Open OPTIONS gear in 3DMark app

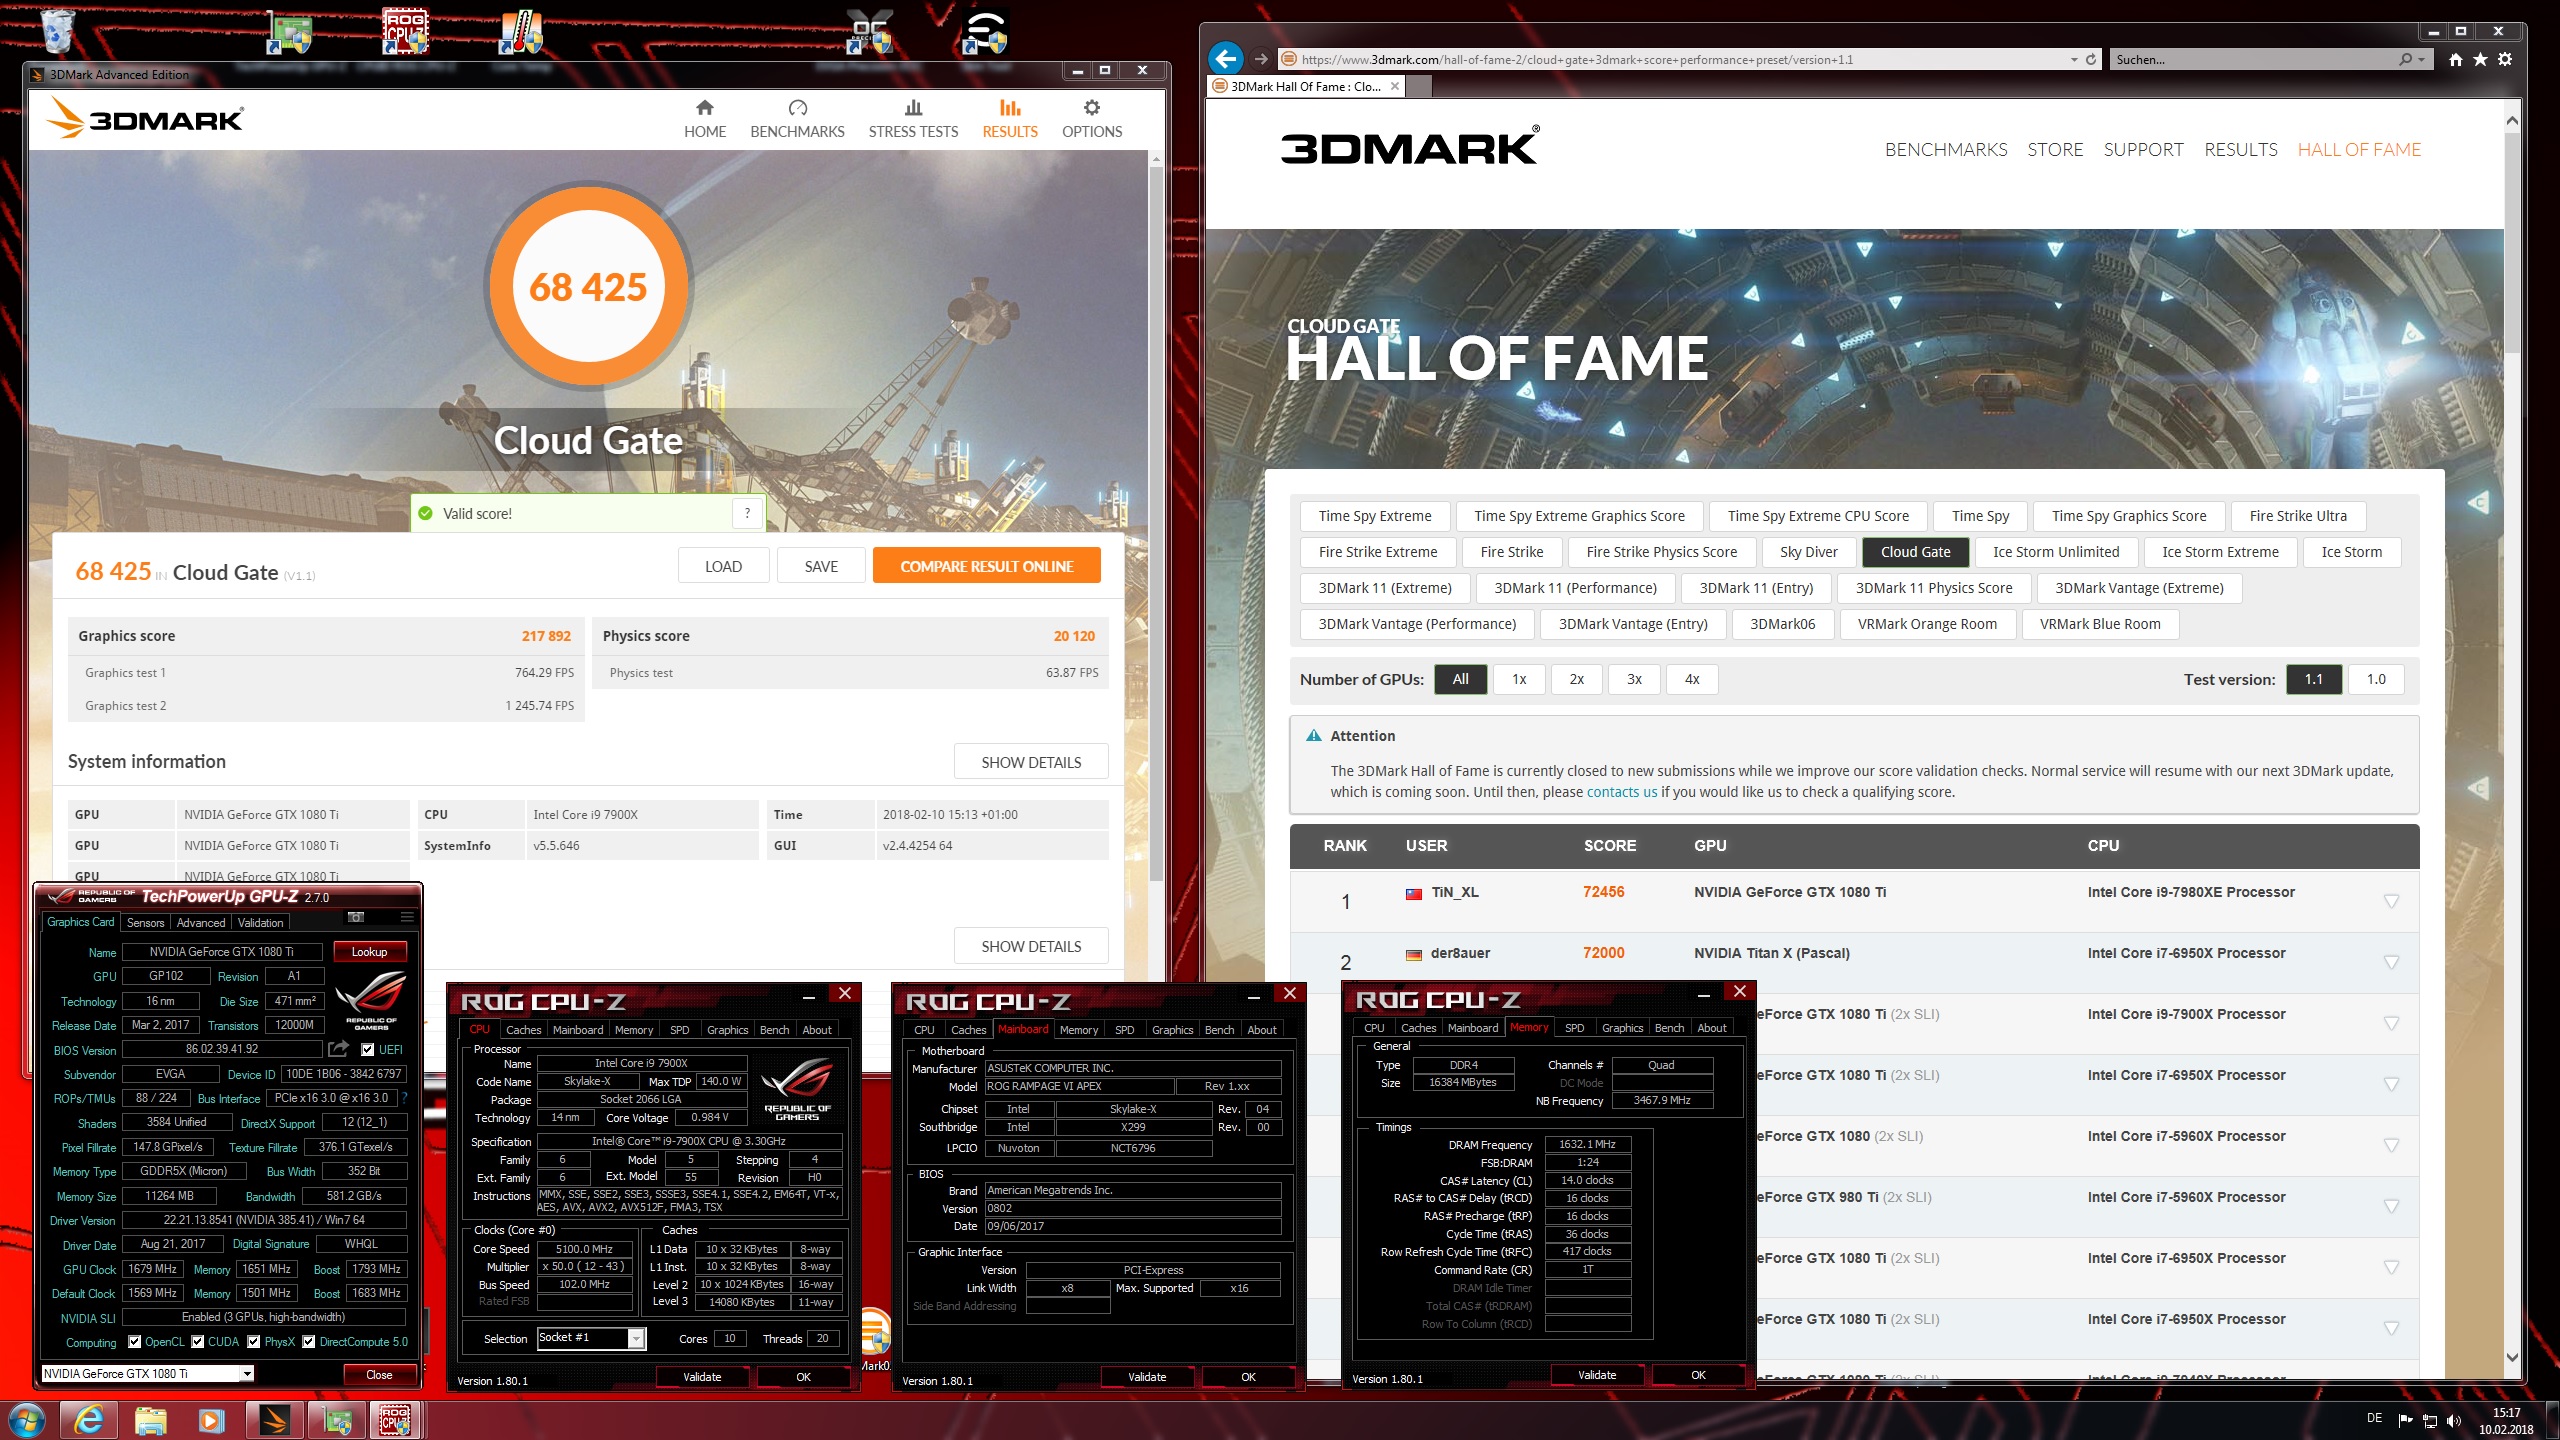pyautogui.click(x=1092, y=119)
